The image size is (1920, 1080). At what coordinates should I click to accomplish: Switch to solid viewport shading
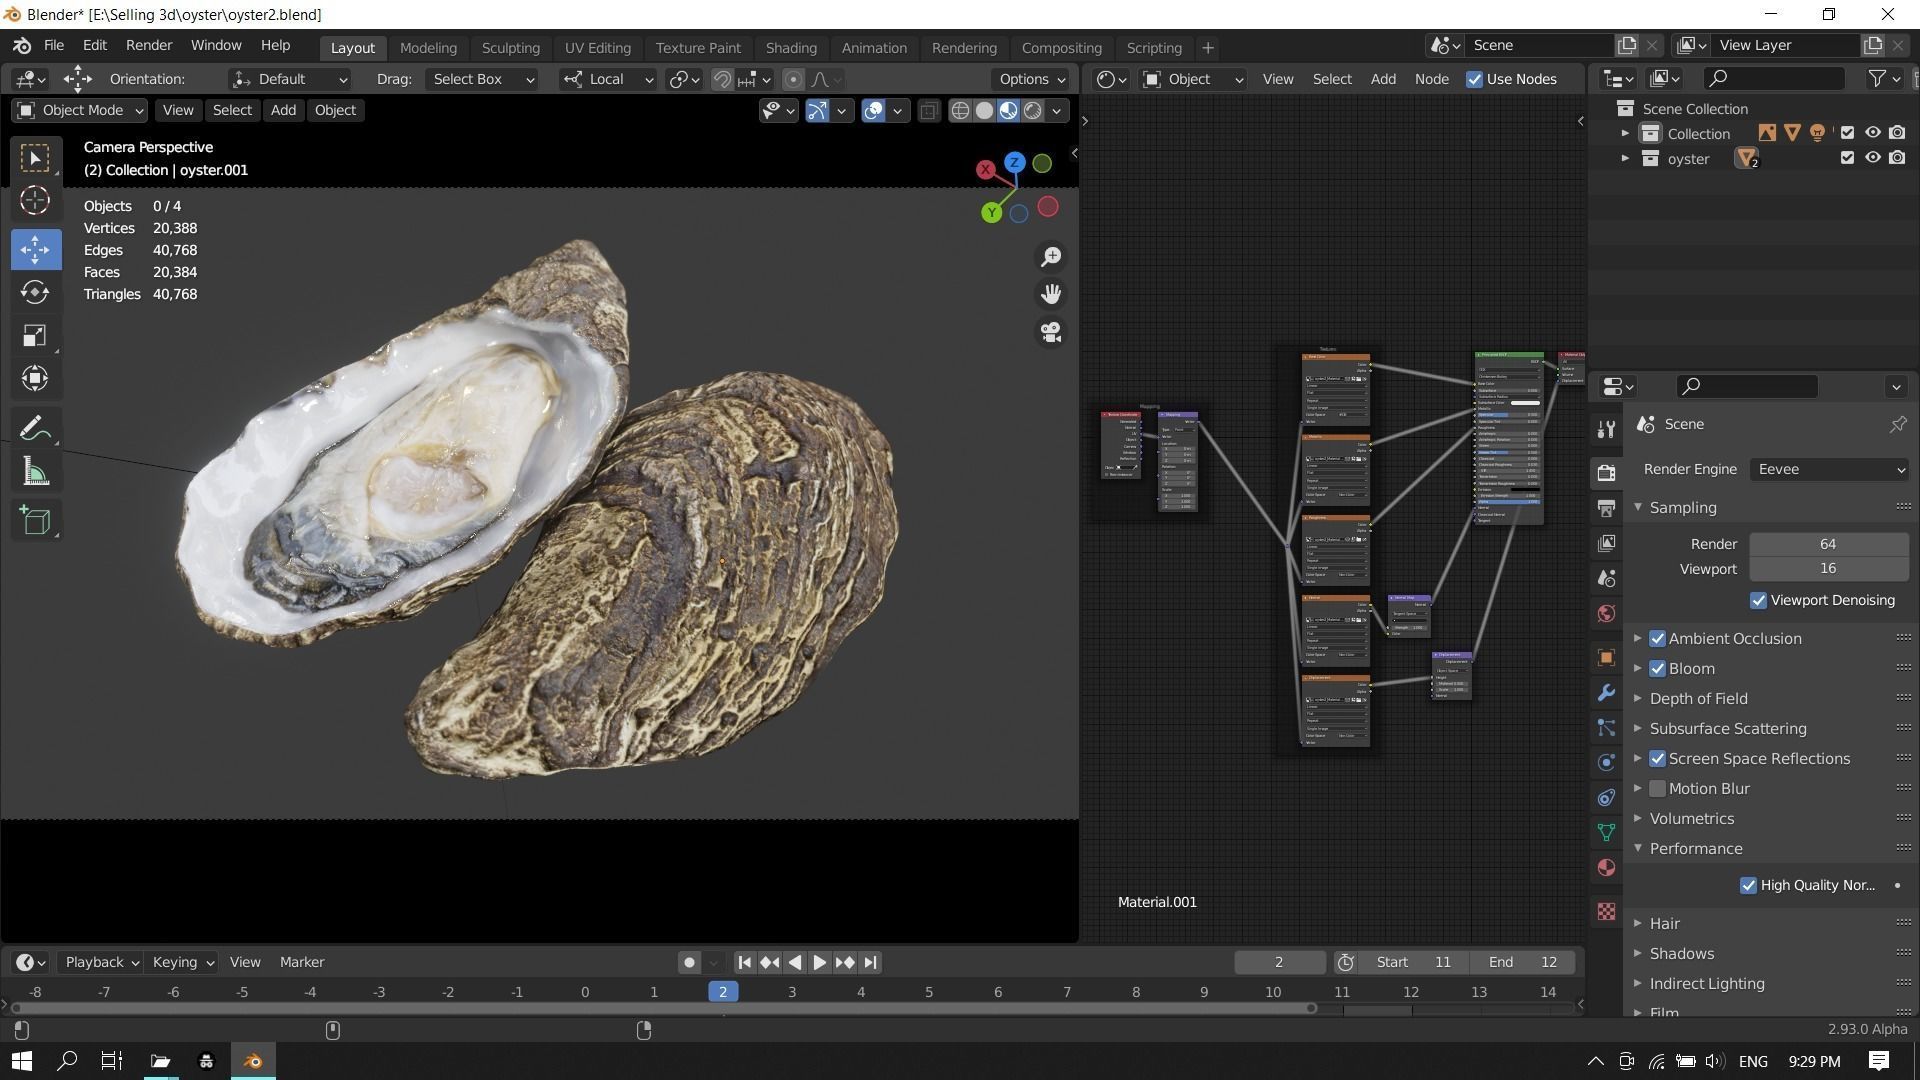pyautogui.click(x=984, y=111)
